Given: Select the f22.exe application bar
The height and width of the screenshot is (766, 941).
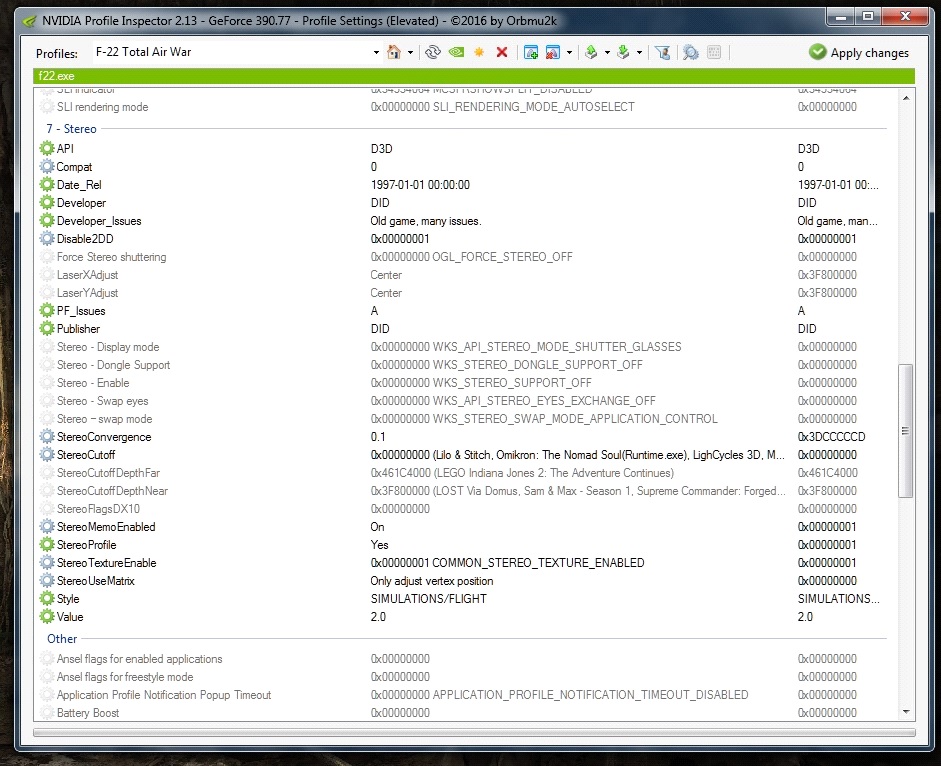Looking at the screenshot, I should point(474,76).
